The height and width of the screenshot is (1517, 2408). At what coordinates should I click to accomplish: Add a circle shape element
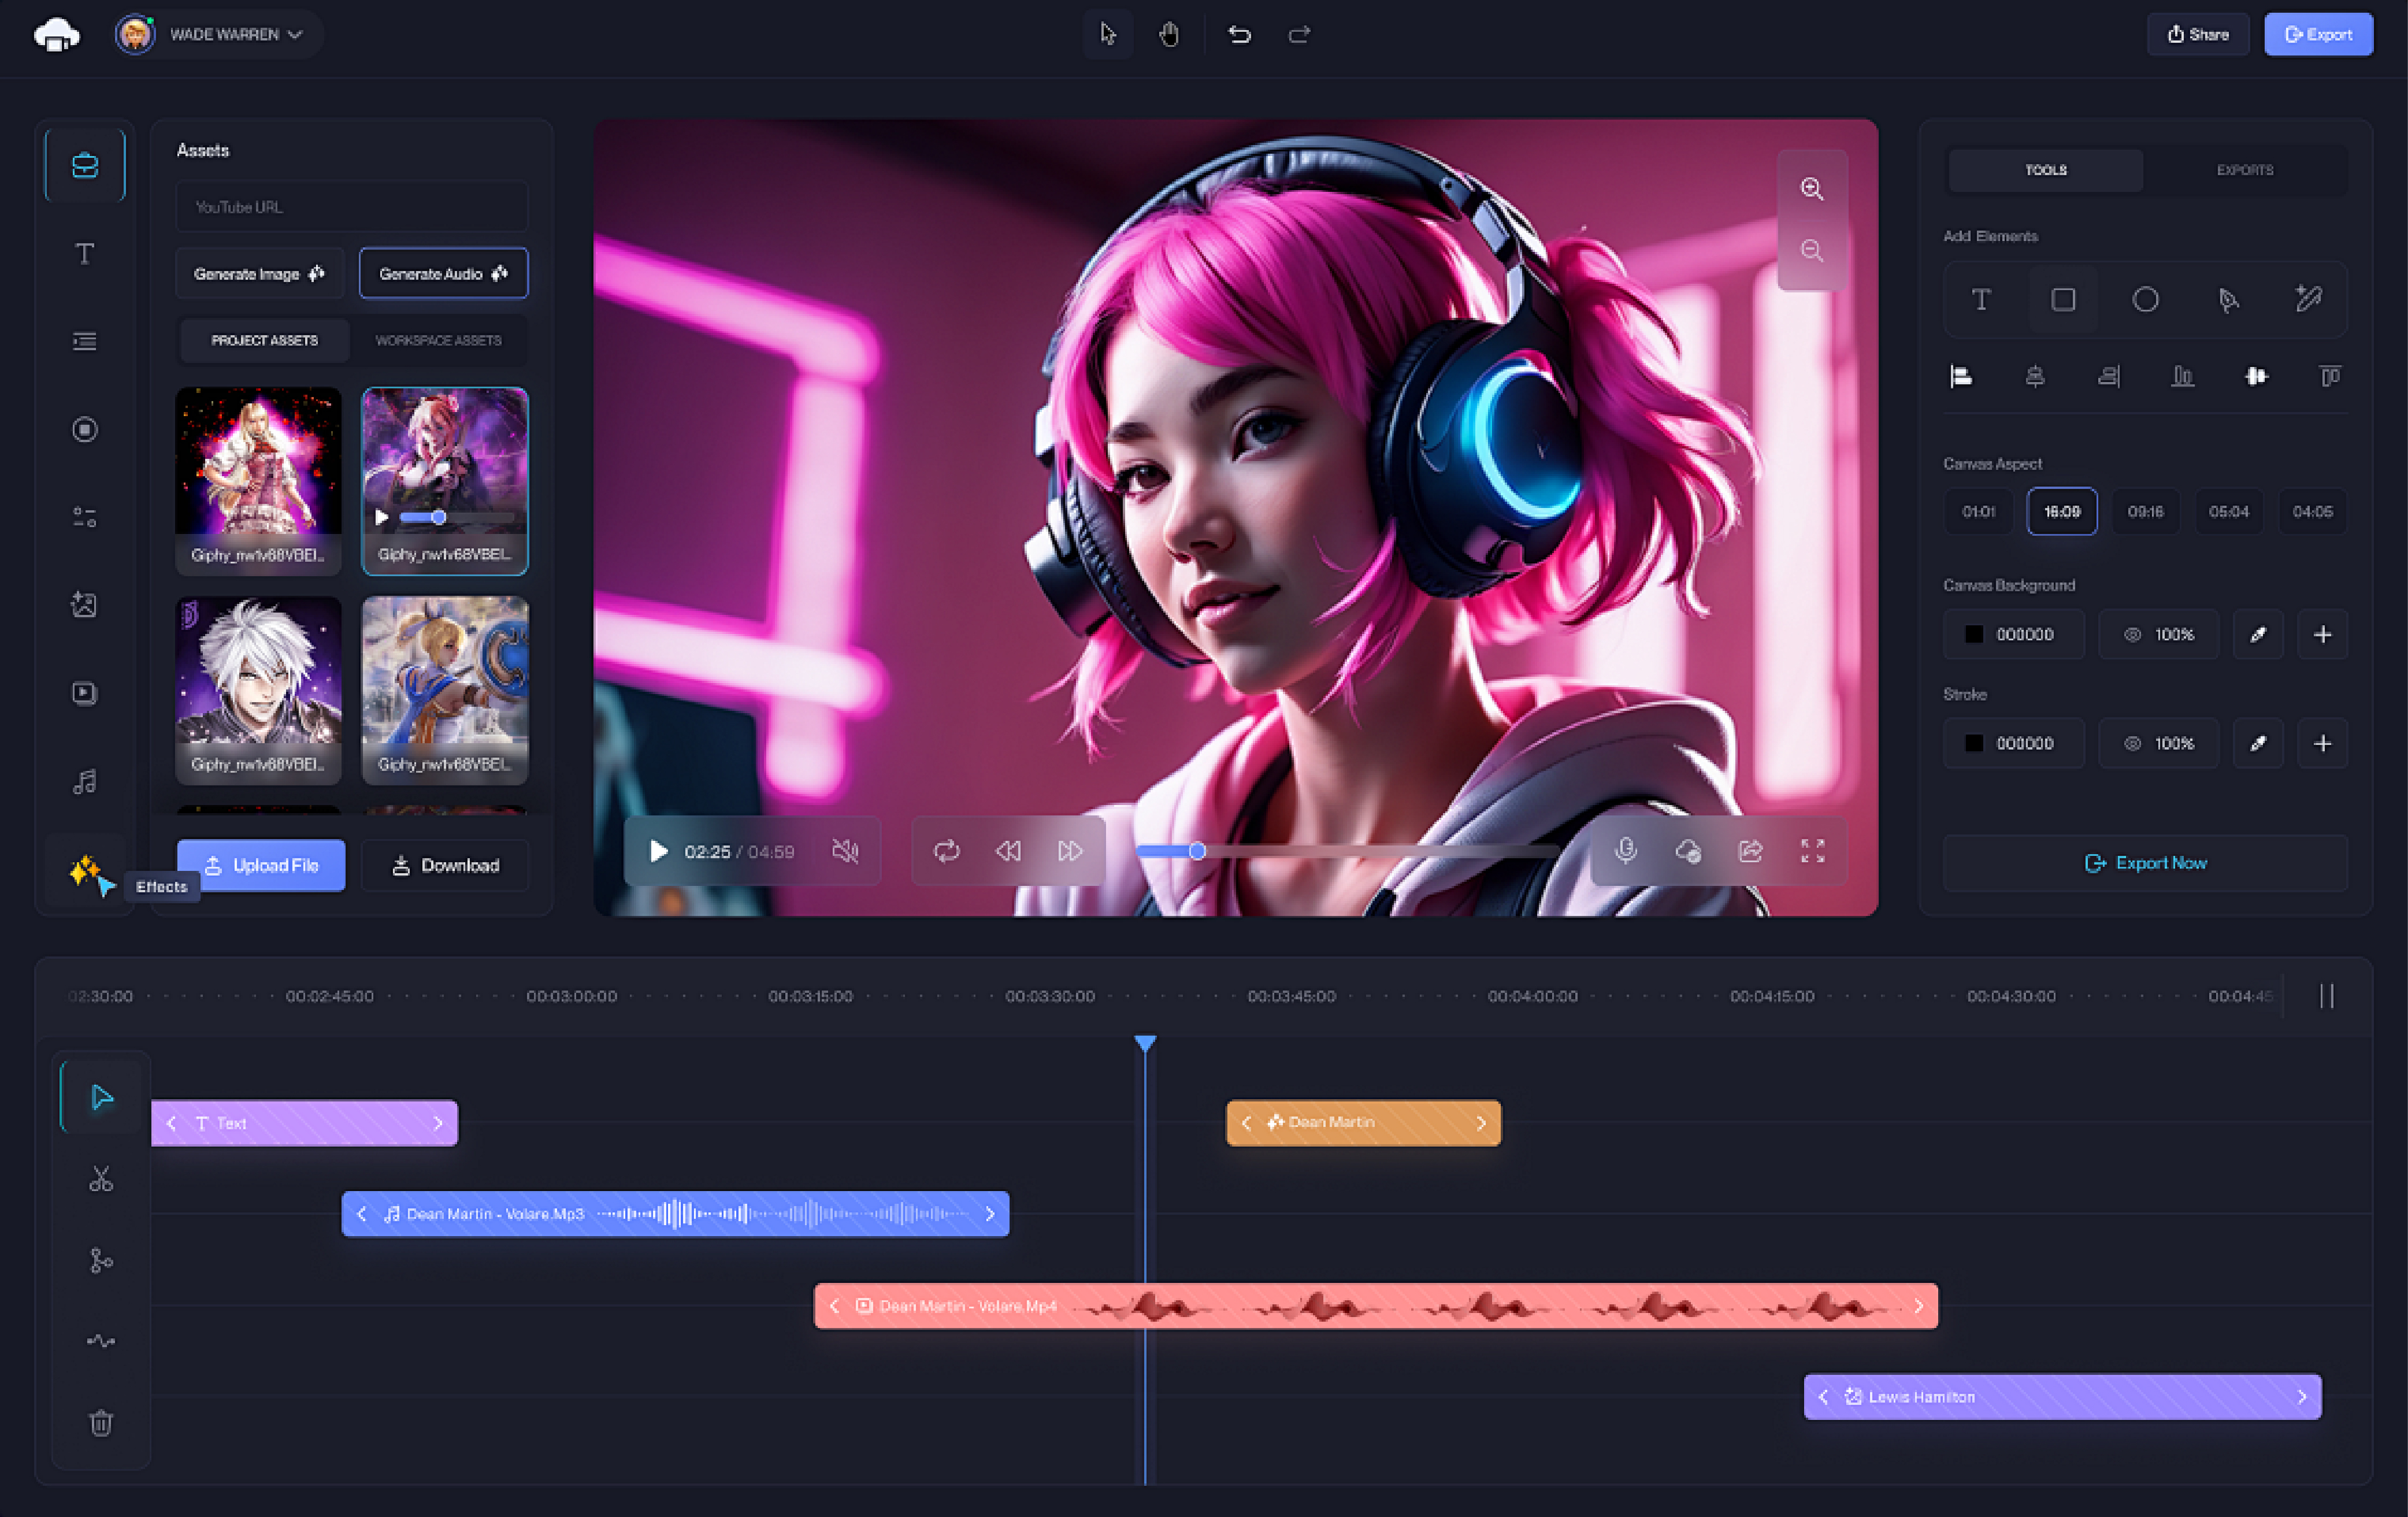tap(2145, 299)
